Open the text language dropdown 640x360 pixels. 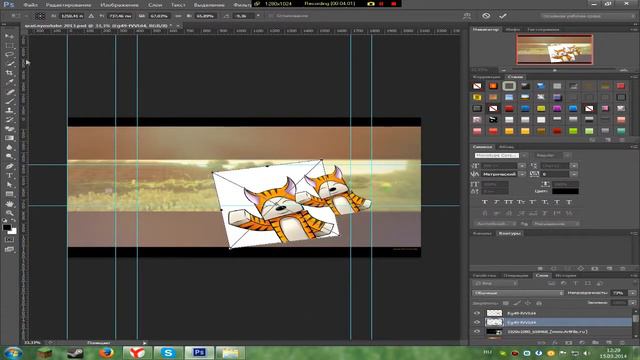[x=494, y=224]
